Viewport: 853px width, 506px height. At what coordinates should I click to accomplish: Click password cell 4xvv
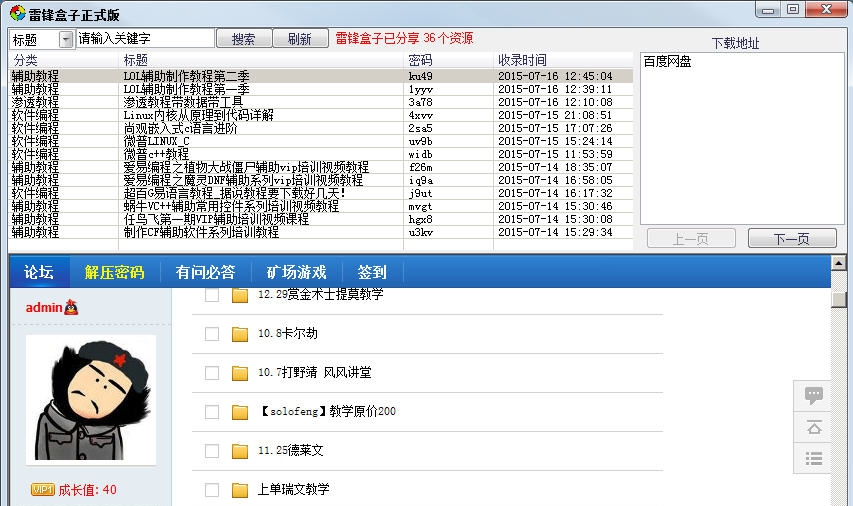[421, 115]
